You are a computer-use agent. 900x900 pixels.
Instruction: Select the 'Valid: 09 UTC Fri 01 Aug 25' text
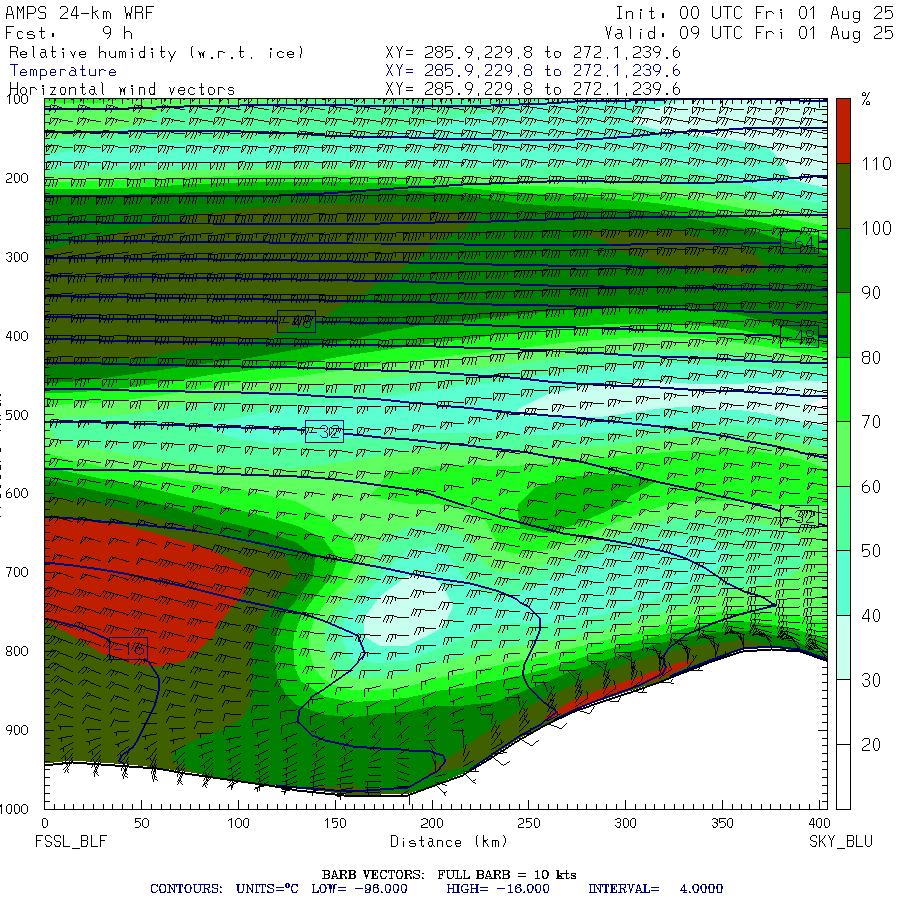(x=748, y=33)
